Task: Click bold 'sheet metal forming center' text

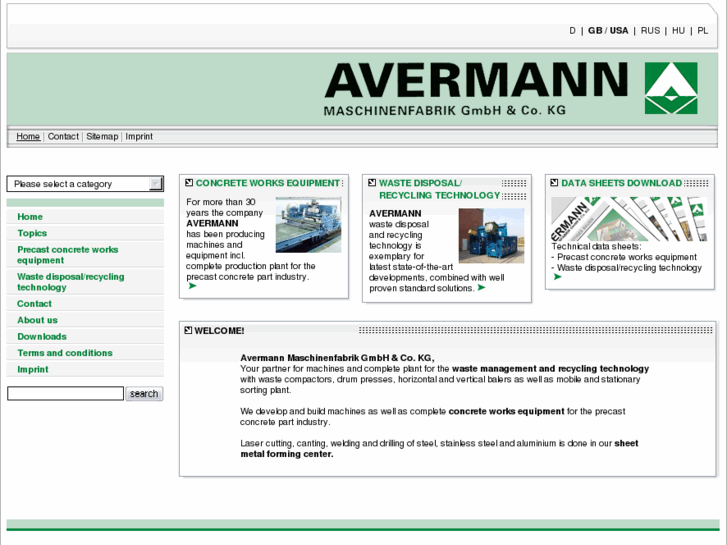Action: pyautogui.click(x=439, y=449)
